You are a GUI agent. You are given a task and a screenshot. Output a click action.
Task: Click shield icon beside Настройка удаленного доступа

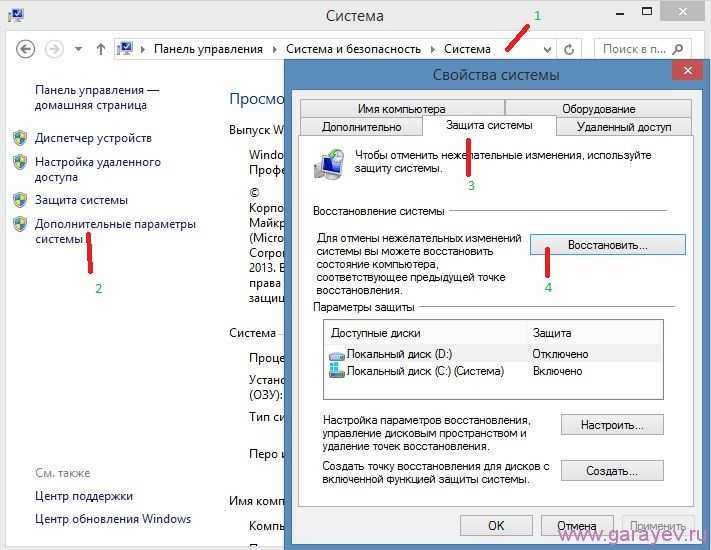pos(20,162)
